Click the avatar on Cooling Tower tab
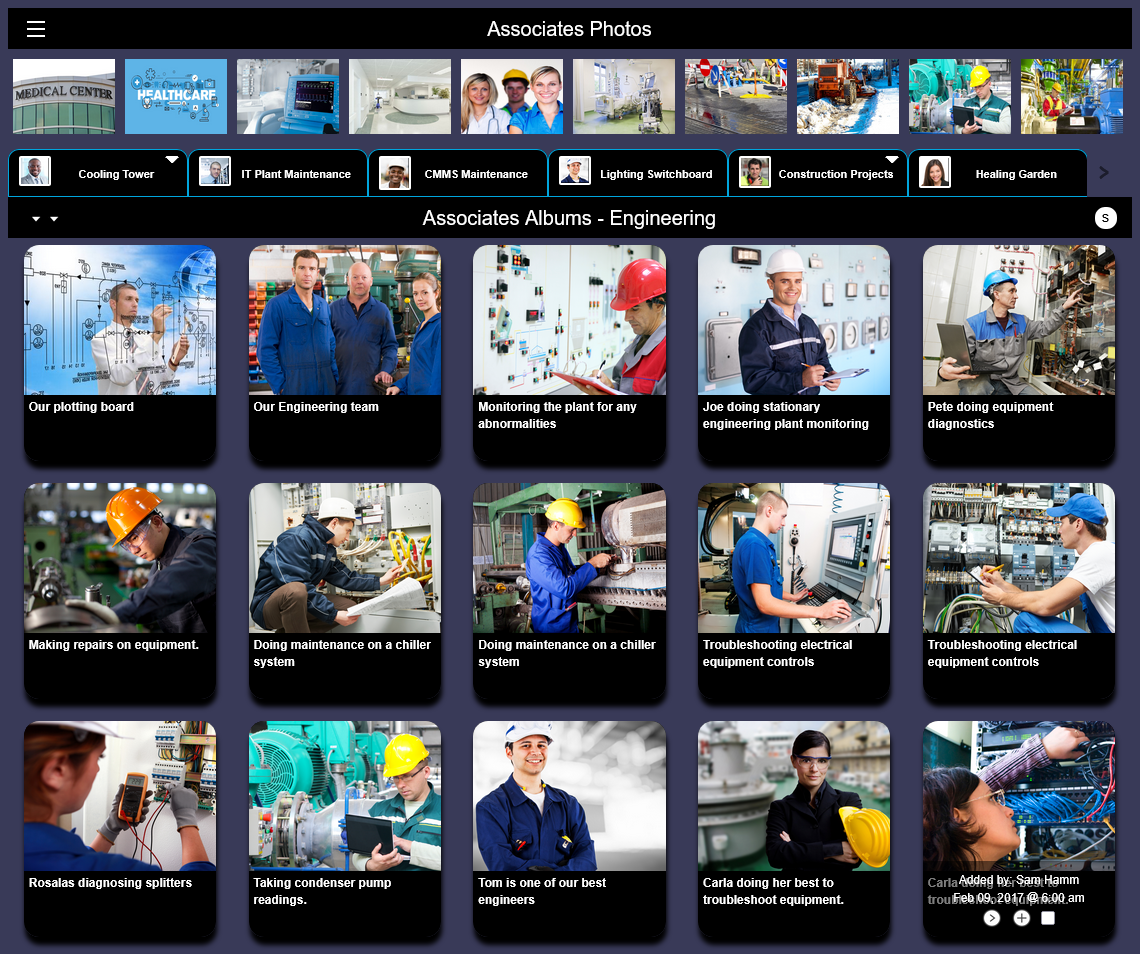Image resolution: width=1140 pixels, height=954 pixels. click(35, 172)
